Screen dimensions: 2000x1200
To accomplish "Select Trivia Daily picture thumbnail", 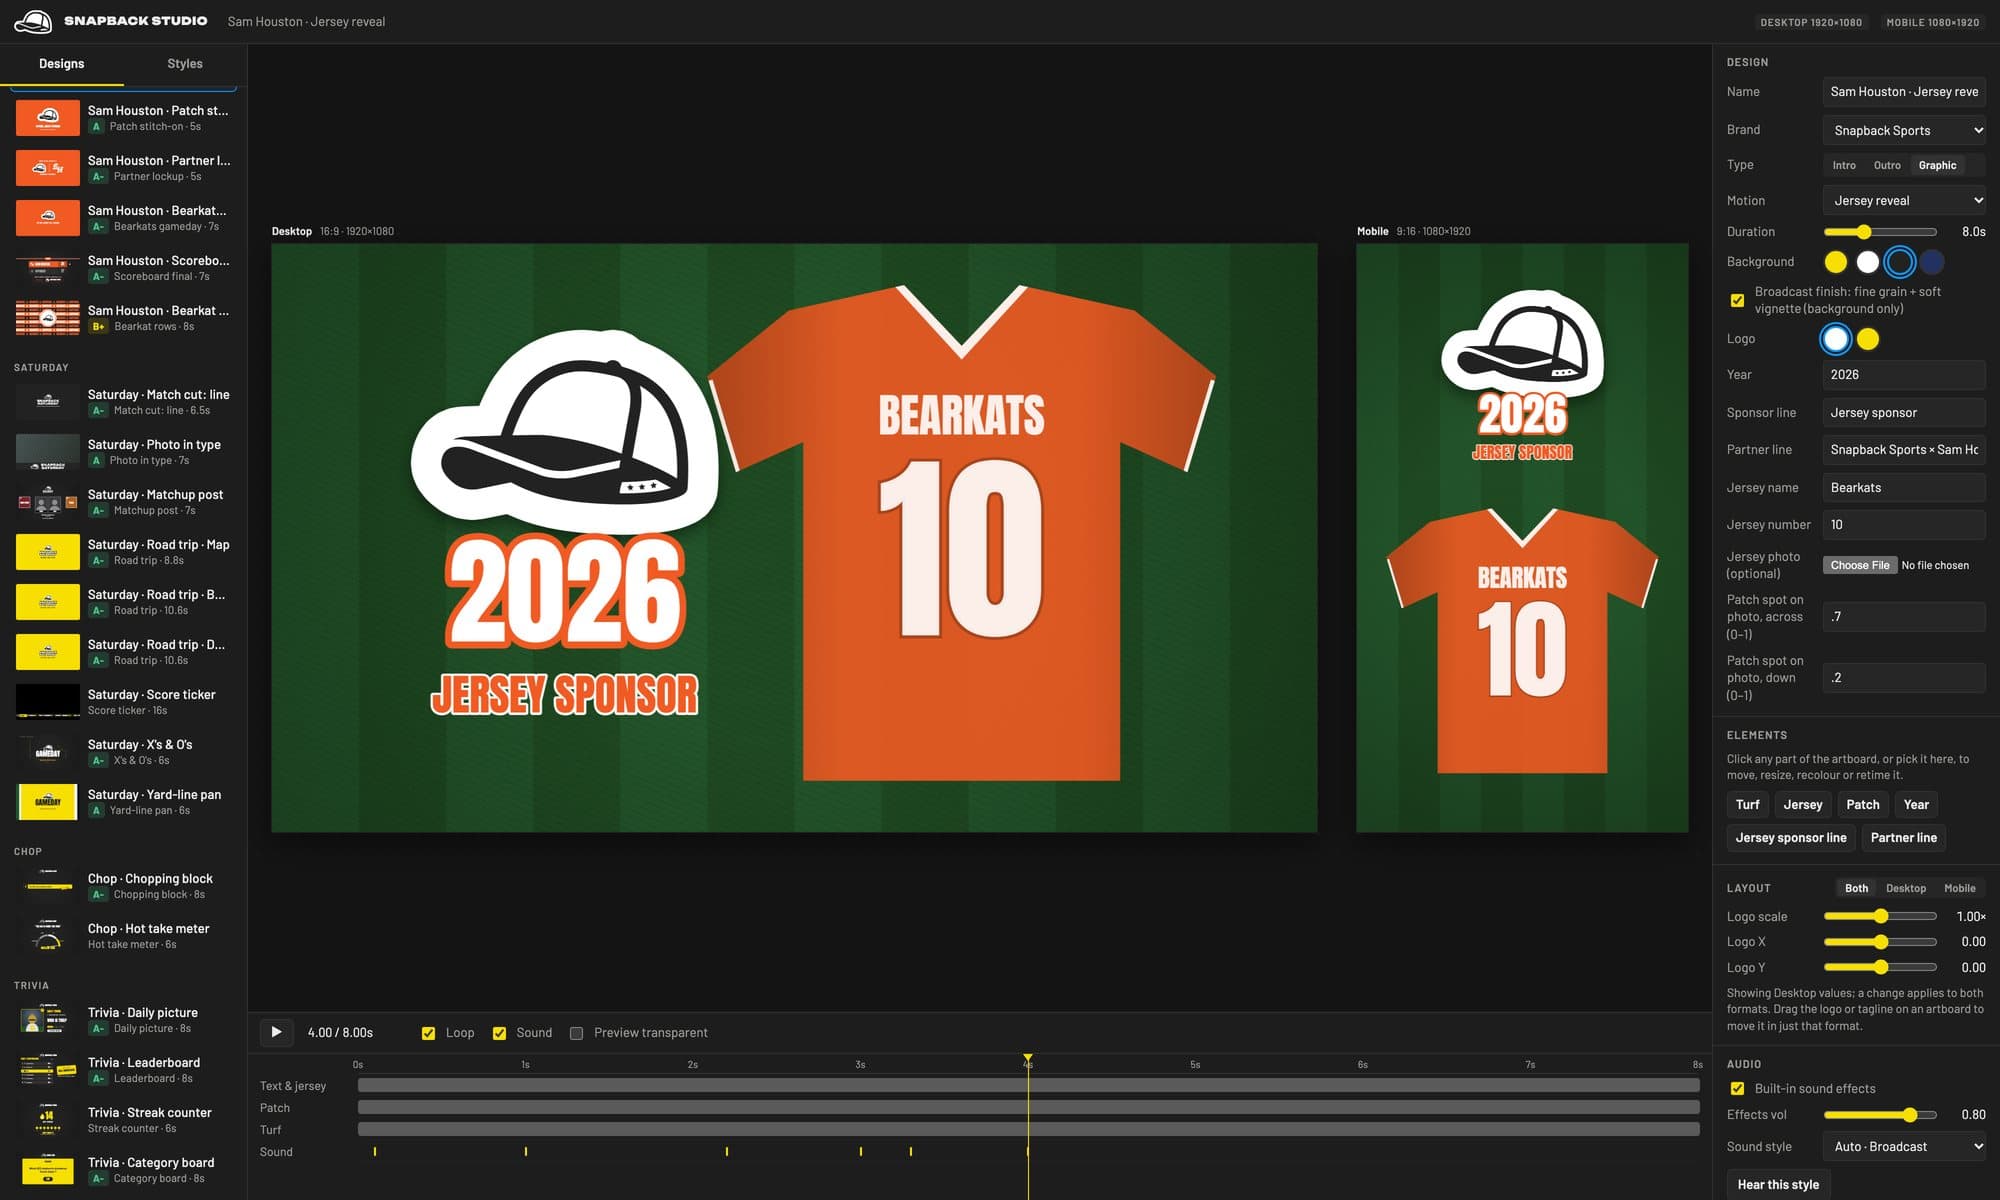I will [x=48, y=1020].
